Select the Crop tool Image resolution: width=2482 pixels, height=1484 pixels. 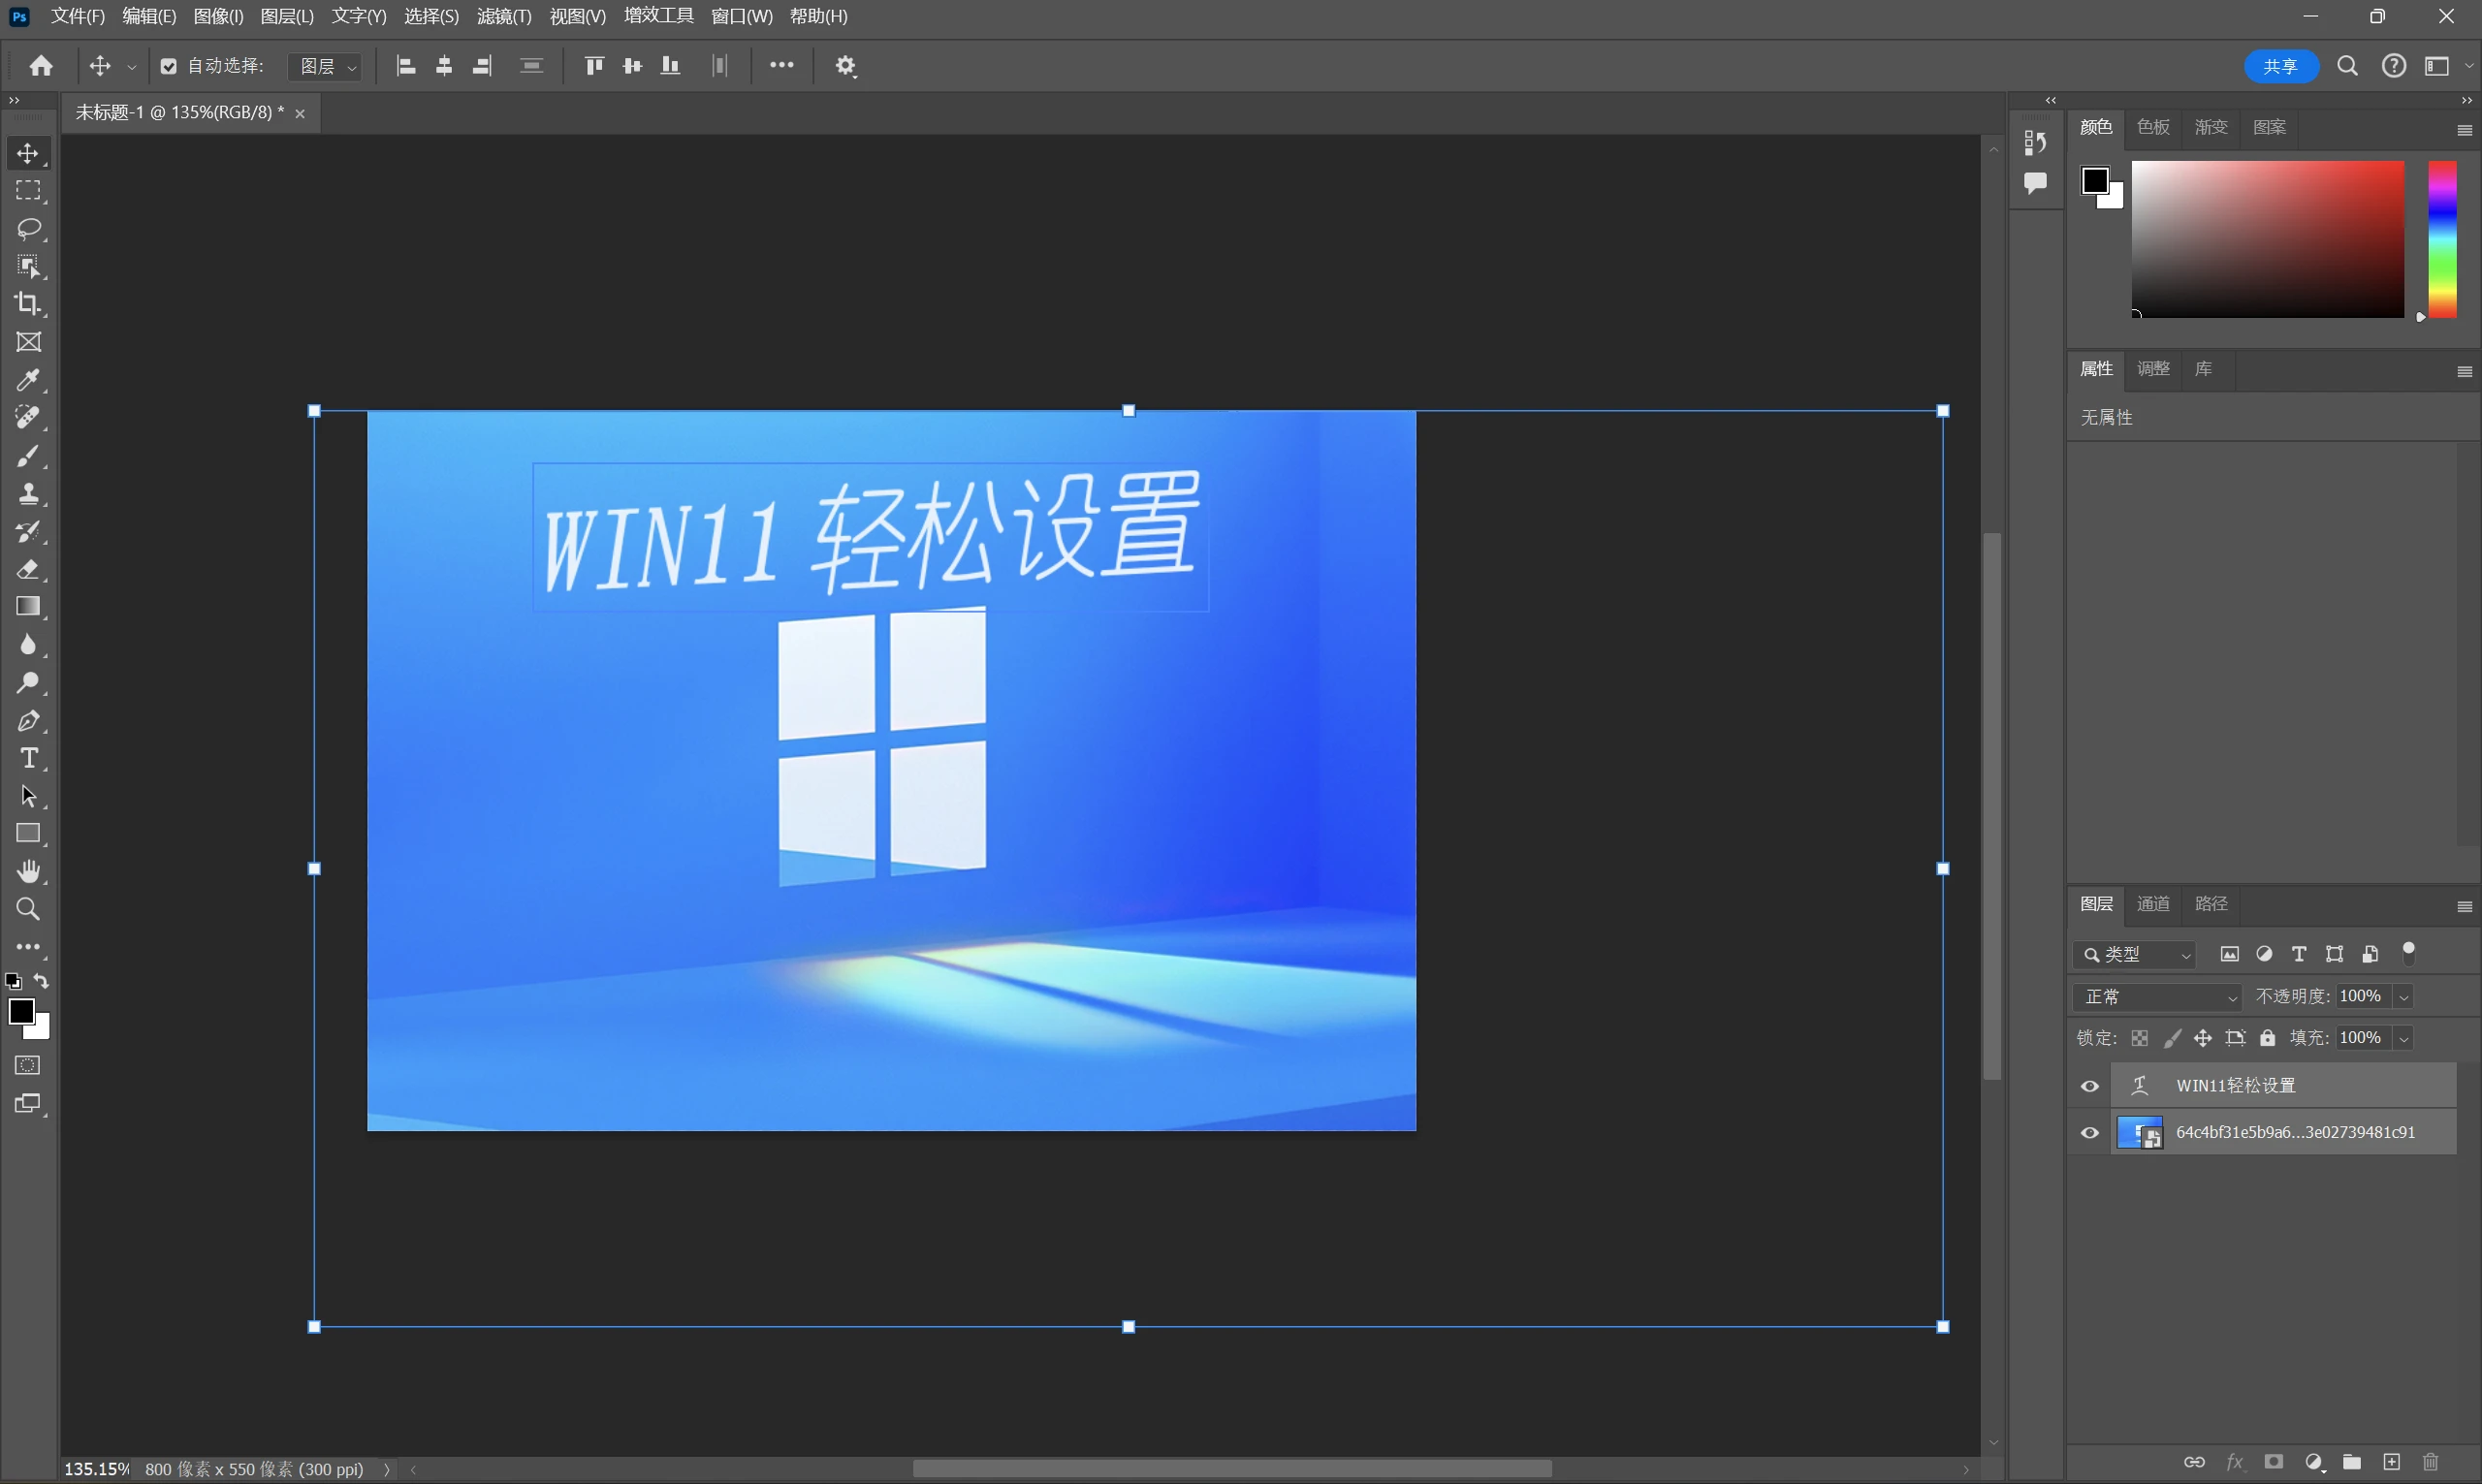pos(28,304)
